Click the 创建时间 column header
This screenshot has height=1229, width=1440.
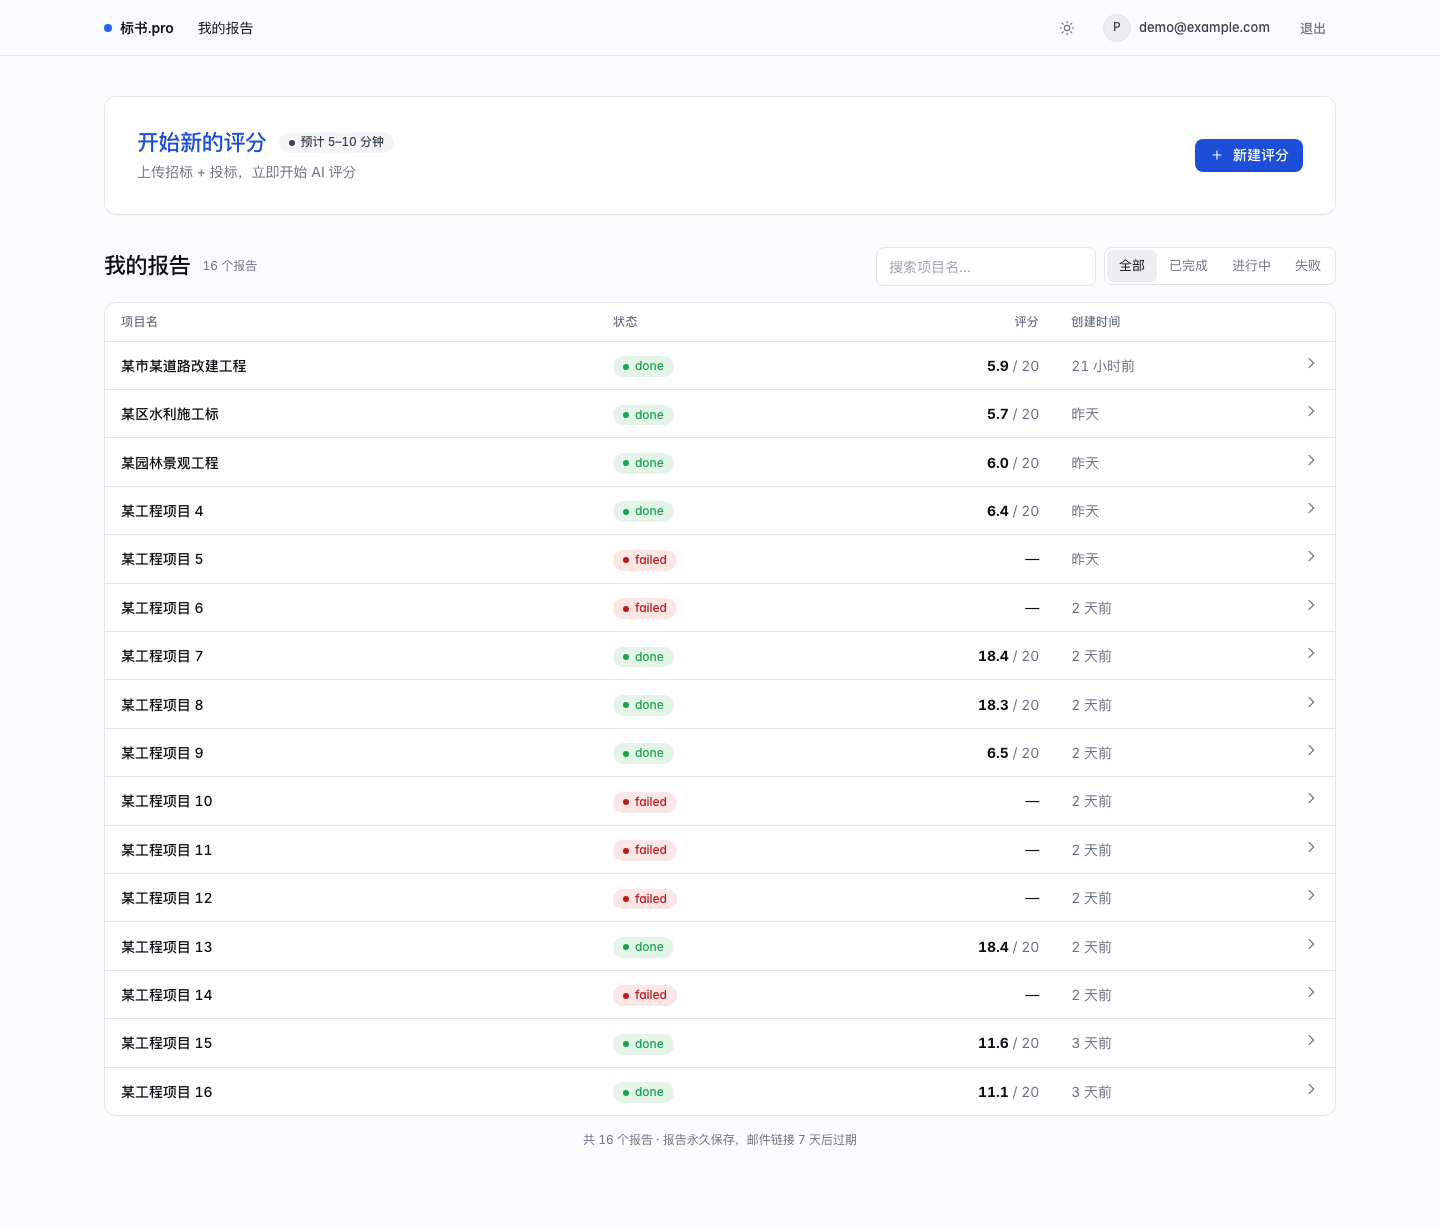point(1096,322)
